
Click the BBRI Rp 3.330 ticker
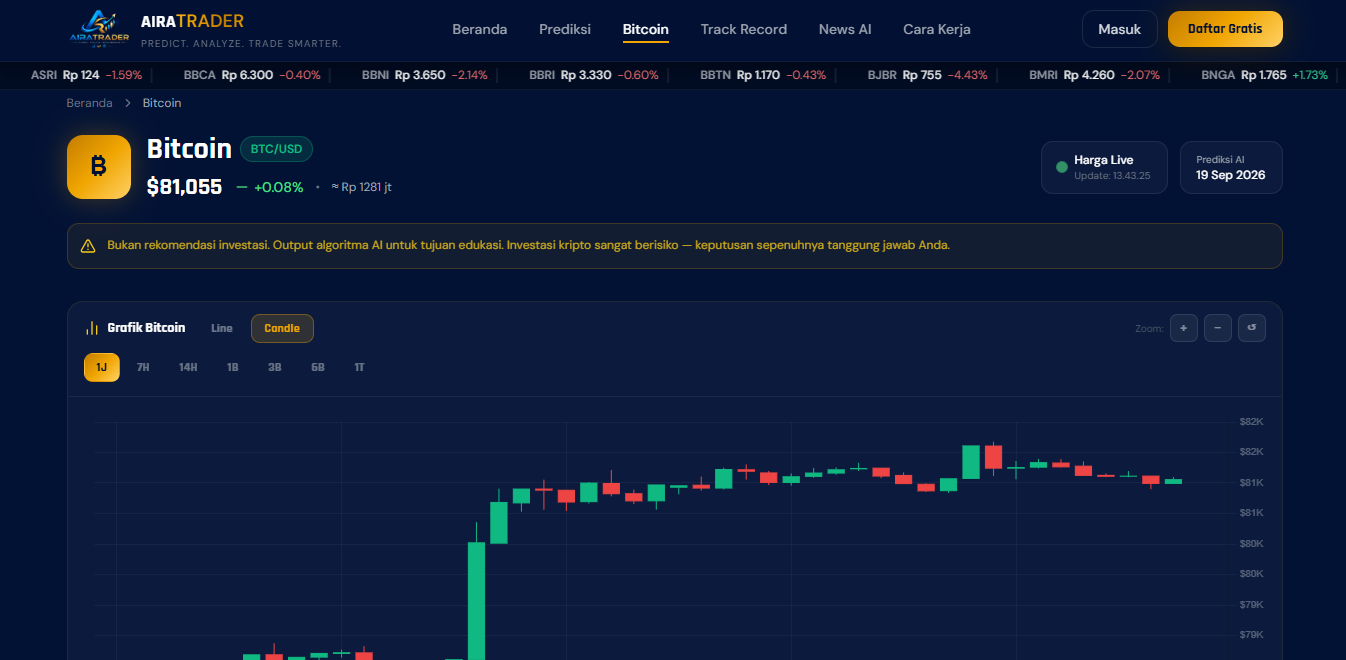(x=594, y=75)
